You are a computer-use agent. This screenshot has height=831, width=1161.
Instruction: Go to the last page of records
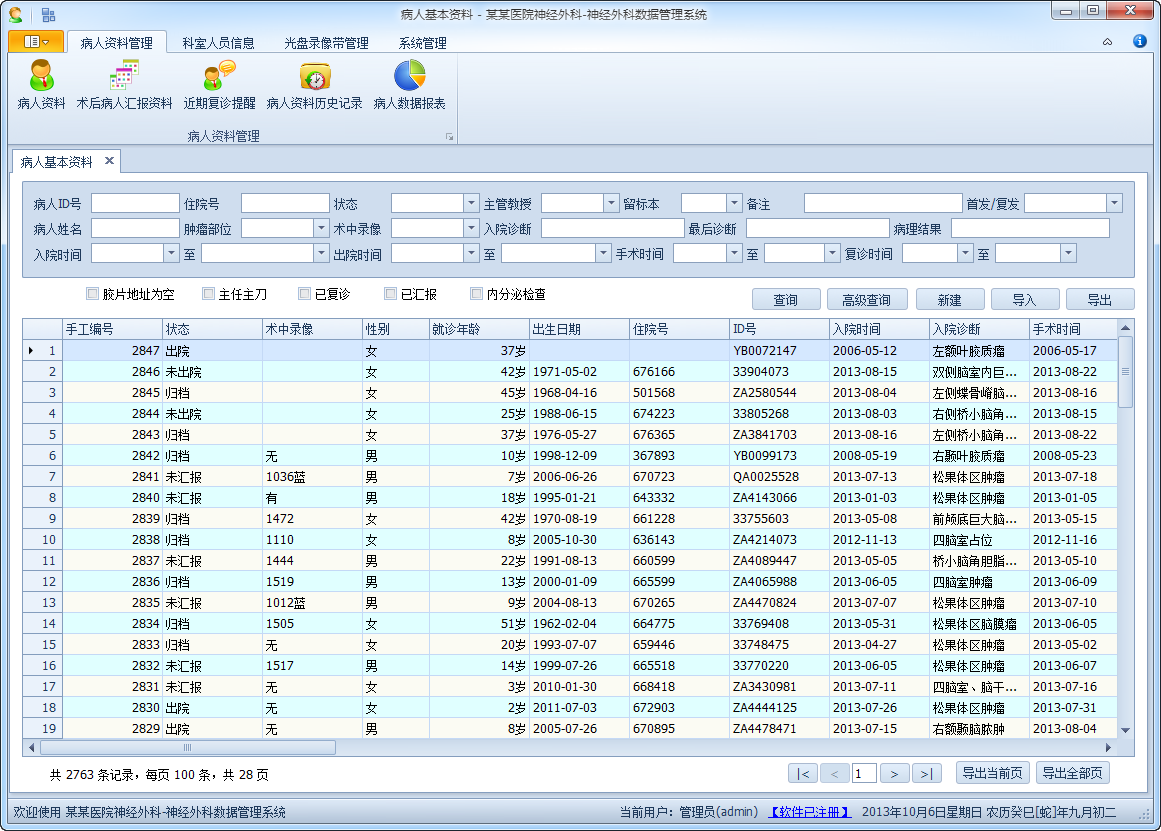[x=927, y=773]
